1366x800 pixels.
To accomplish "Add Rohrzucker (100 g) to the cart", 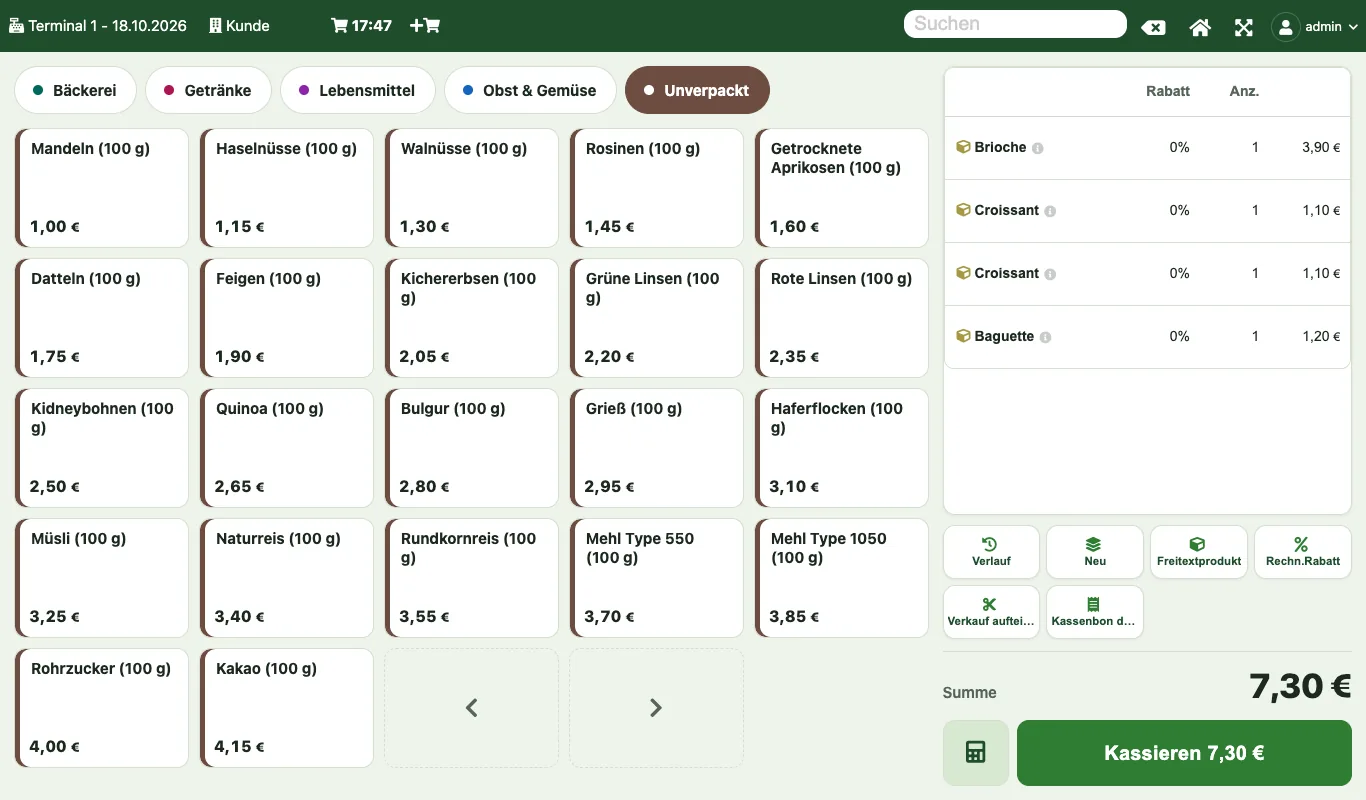I will point(102,708).
